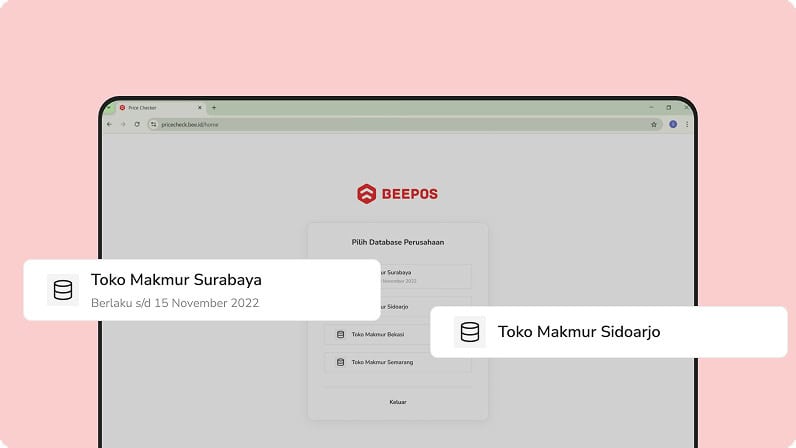Select the enlarged Toko Makmur Sidoarjo card
Screen dimensions: 796x448
click(609, 332)
